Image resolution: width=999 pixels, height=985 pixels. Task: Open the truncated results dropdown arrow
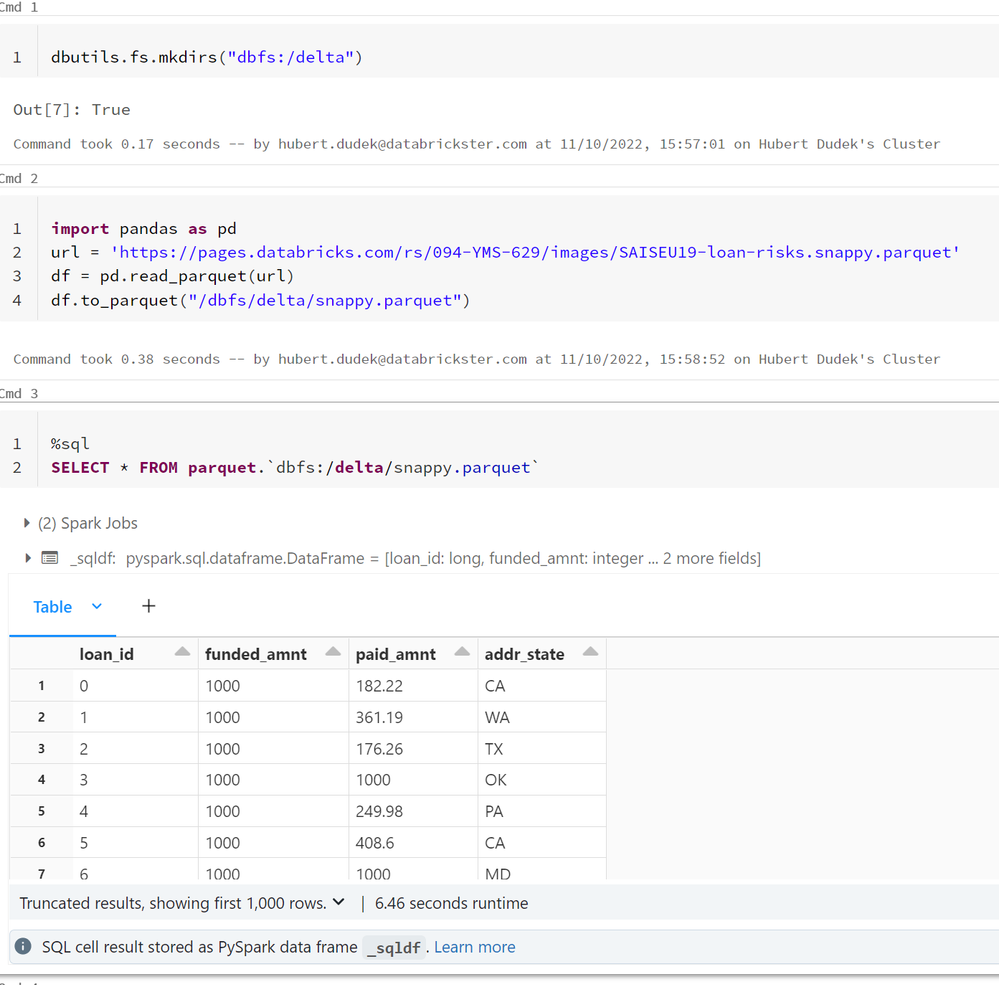pyautogui.click(x=338, y=902)
